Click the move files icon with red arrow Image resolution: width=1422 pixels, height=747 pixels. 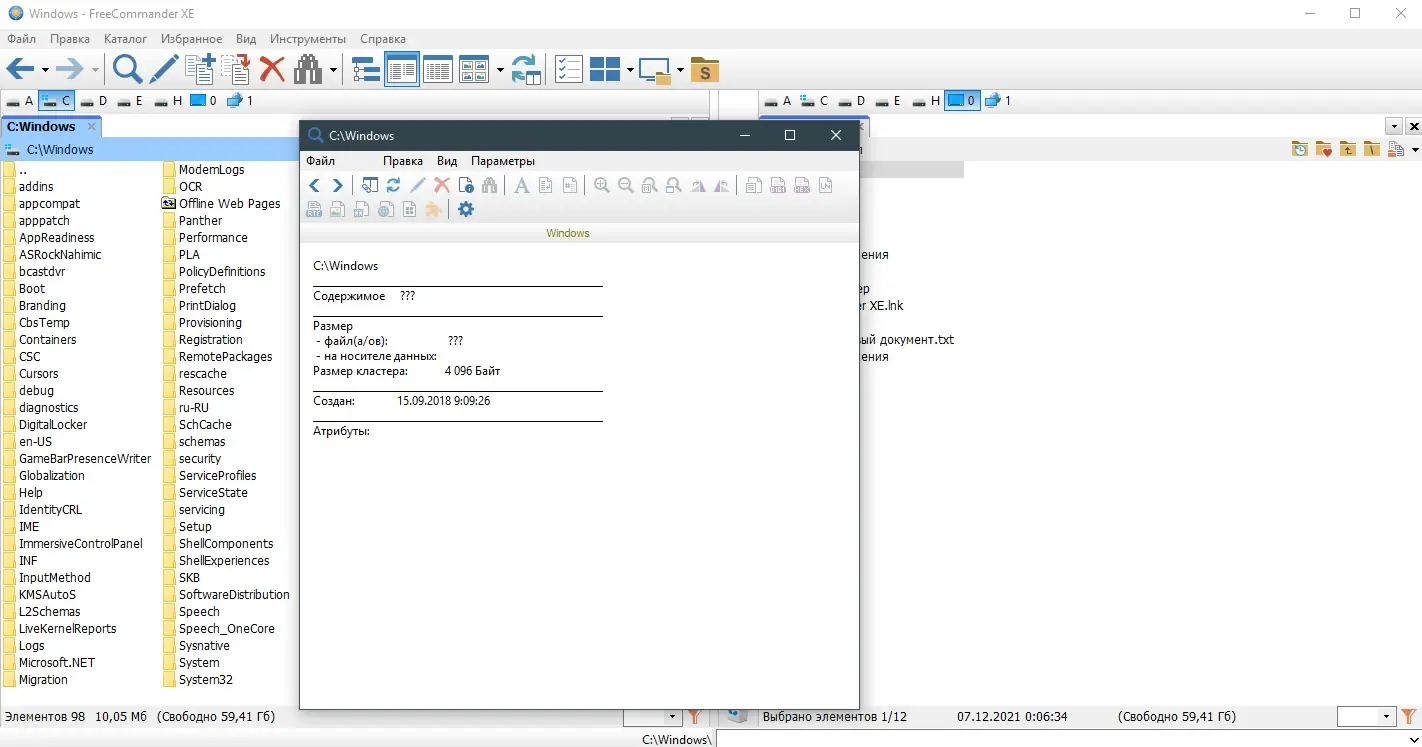pos(236,69)
